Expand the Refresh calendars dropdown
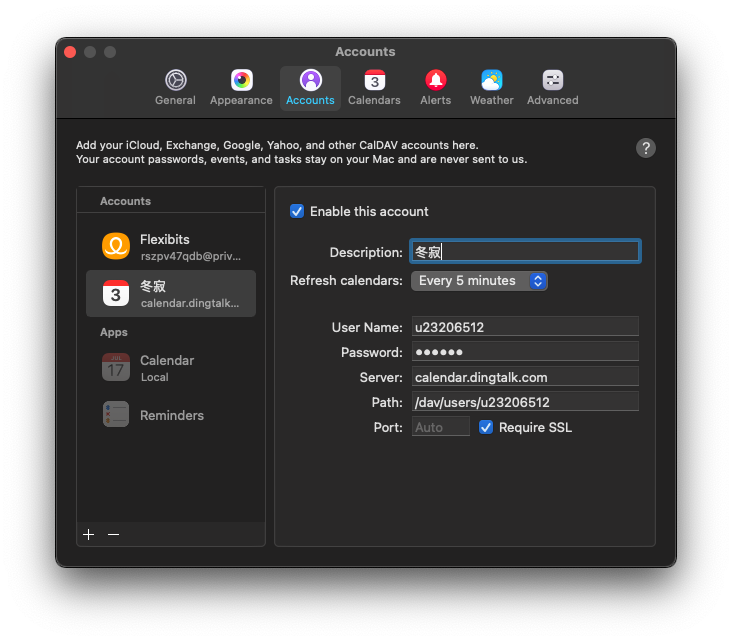 coord(479,281)
